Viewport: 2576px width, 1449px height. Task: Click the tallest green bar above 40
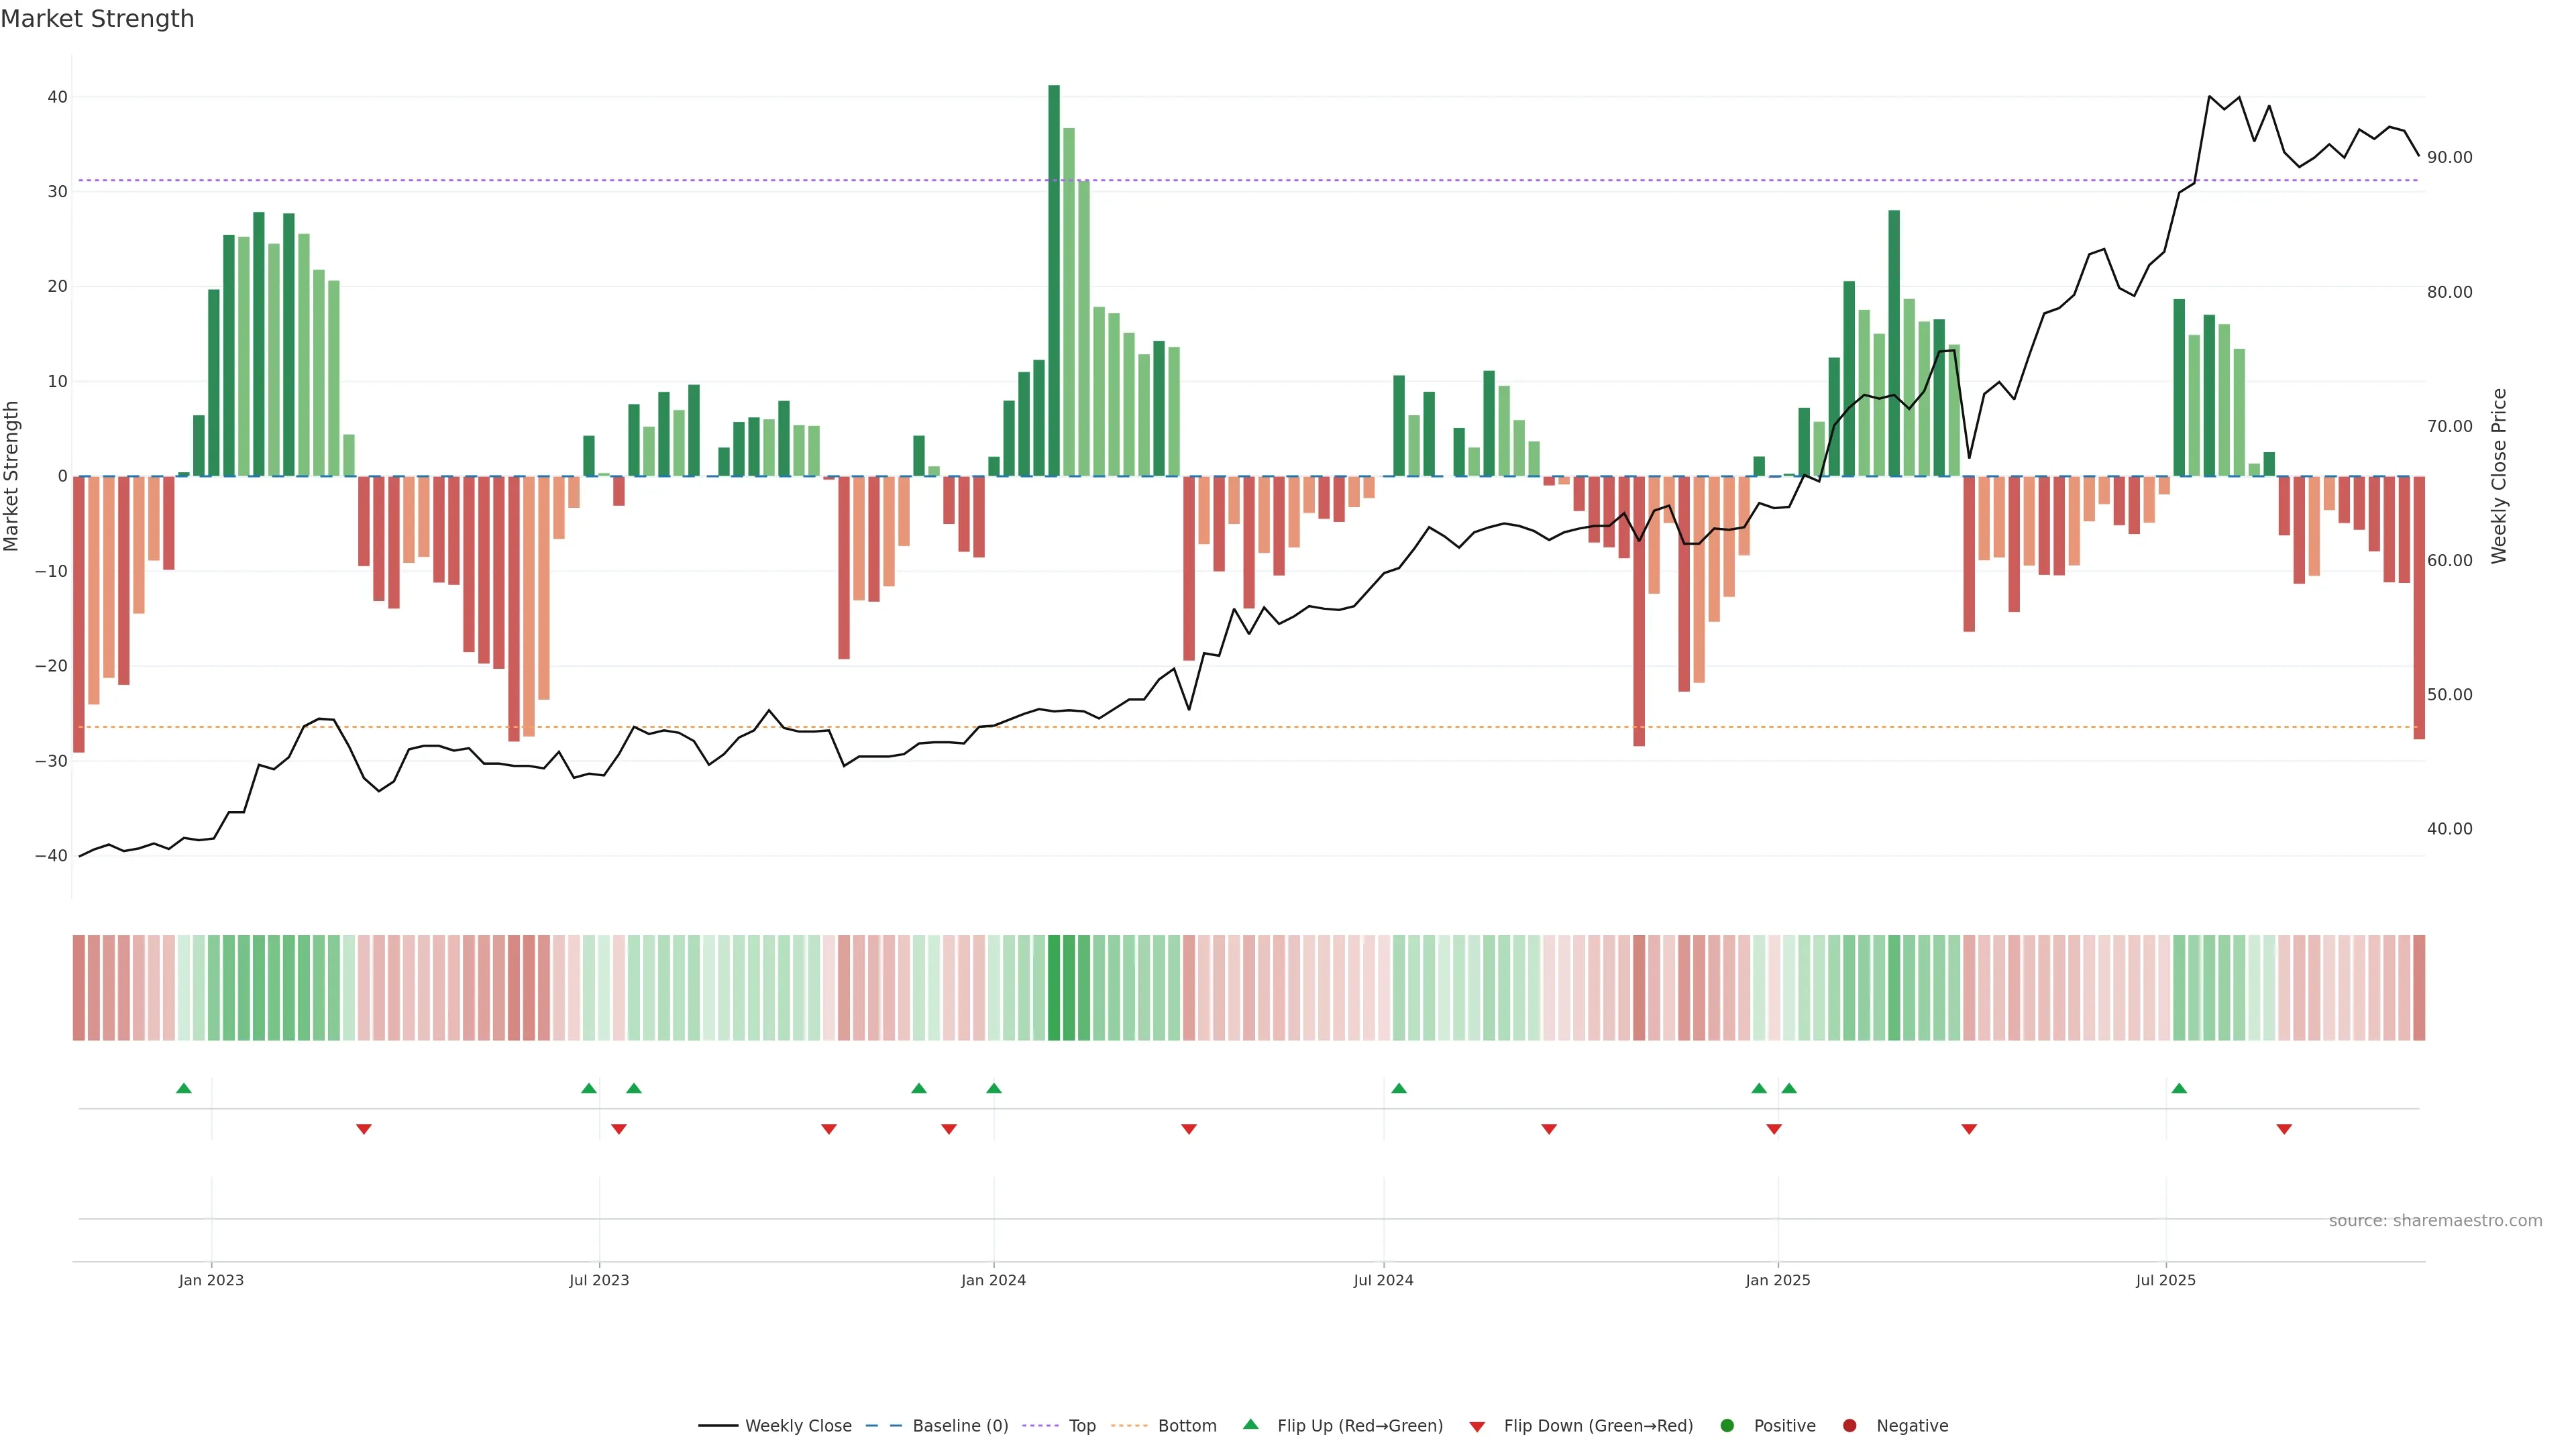point(1054,280)
